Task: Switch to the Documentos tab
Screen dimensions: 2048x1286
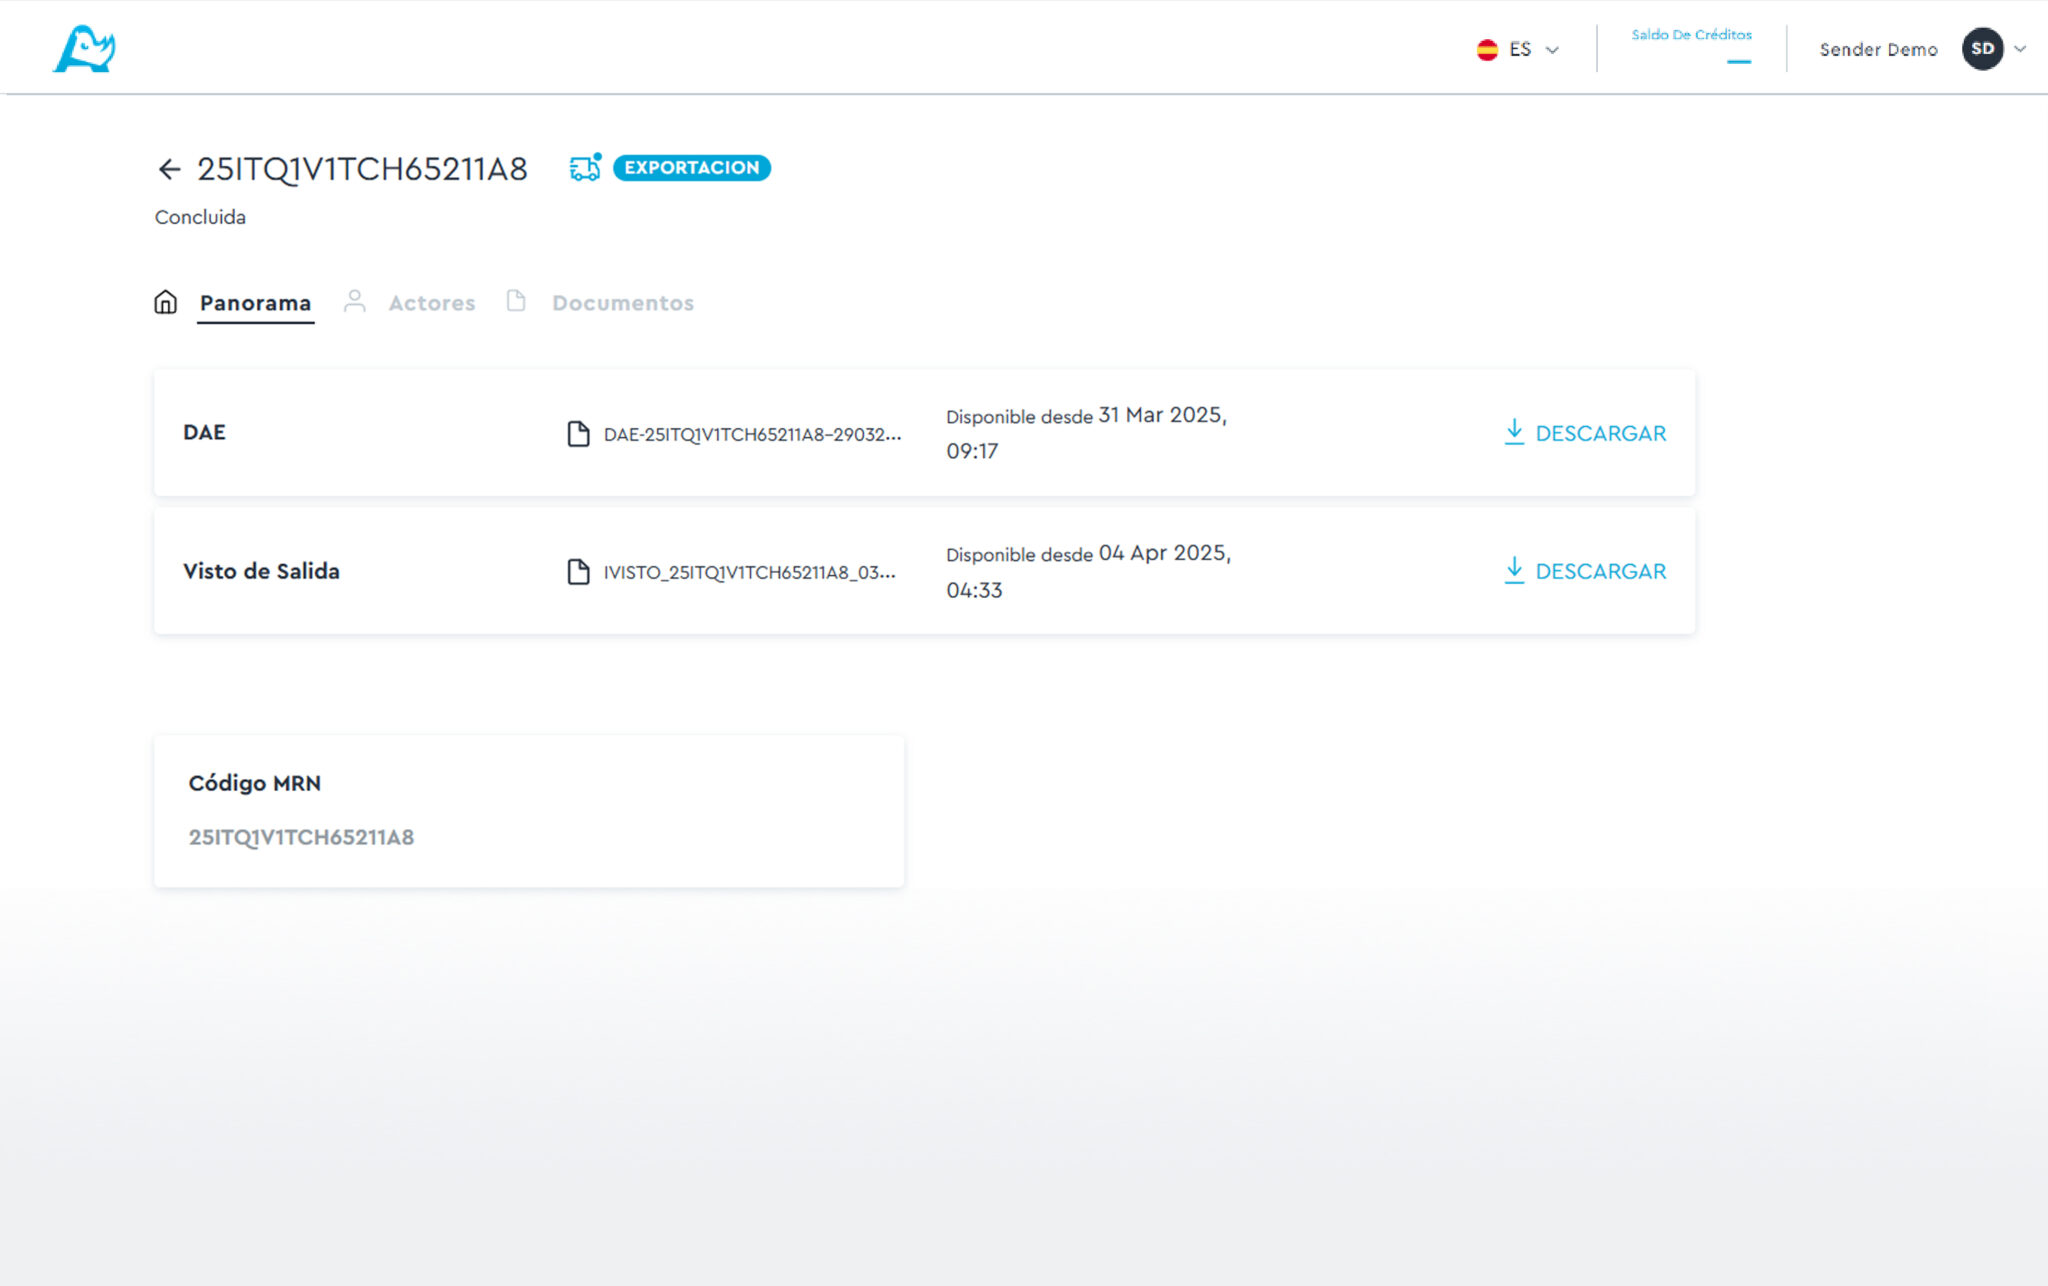Action: (x=622, y=303)
